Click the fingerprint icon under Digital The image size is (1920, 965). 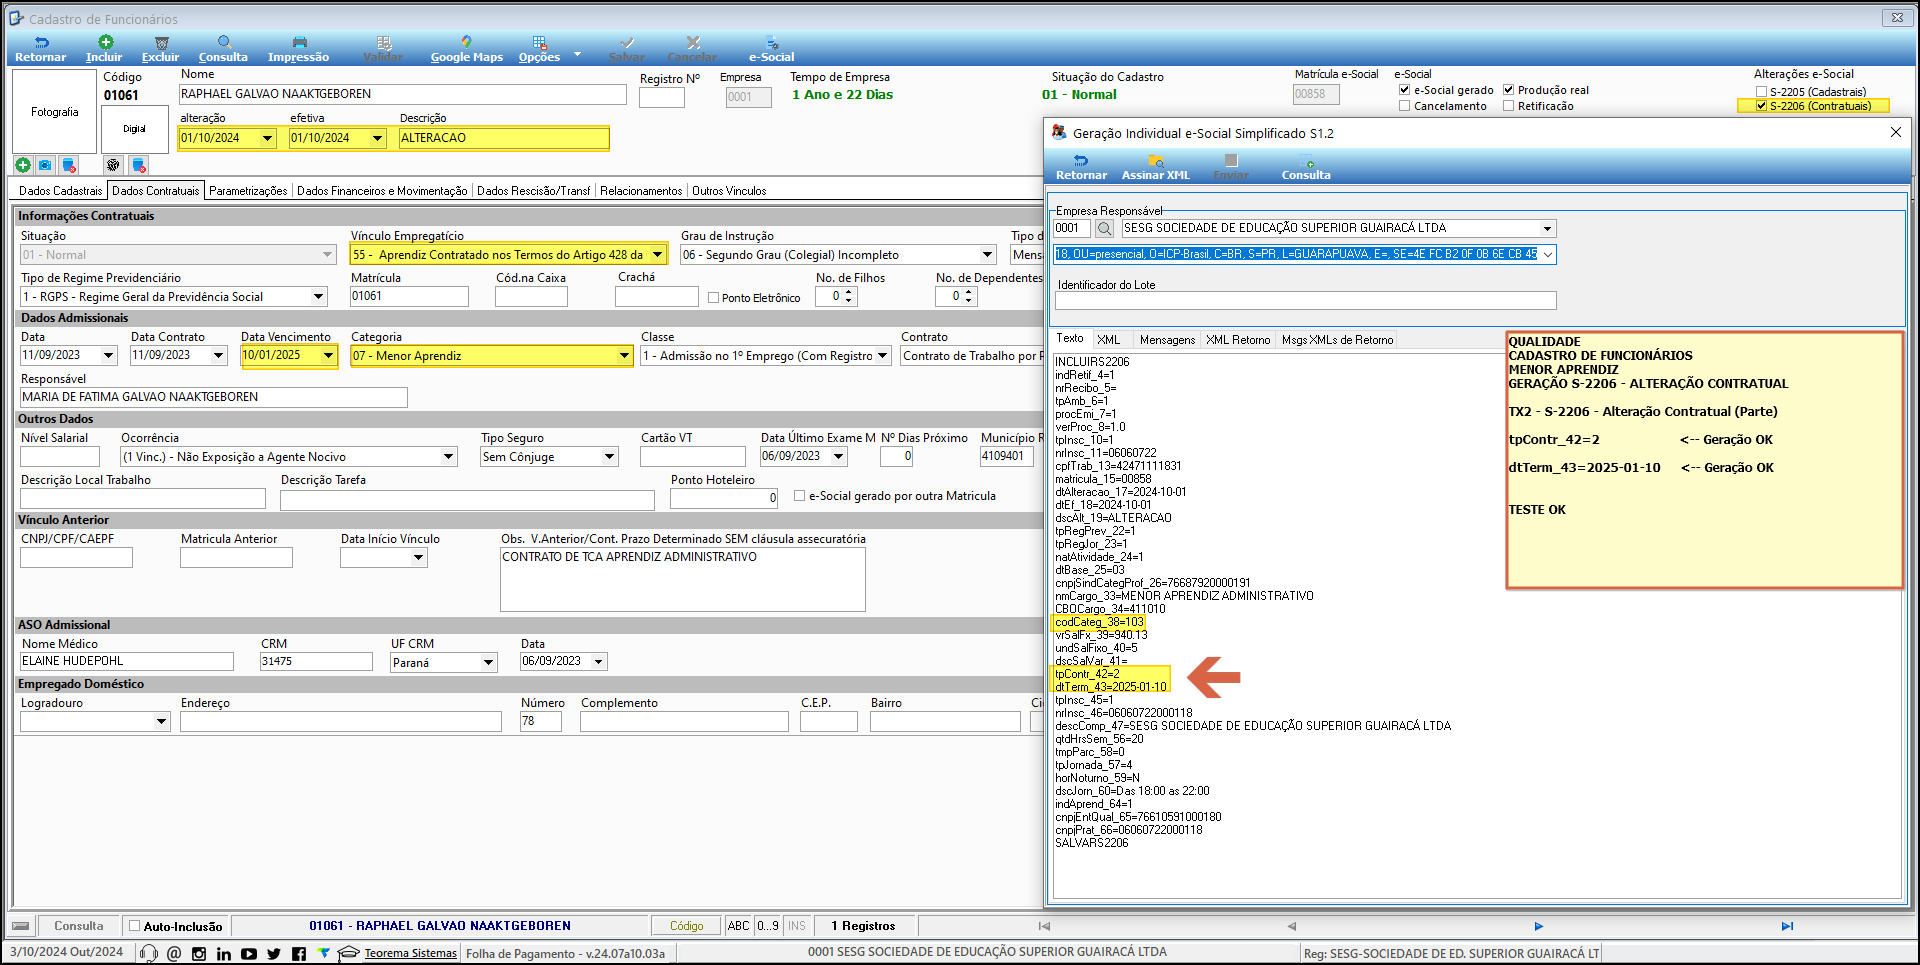[x=113, y=165]
